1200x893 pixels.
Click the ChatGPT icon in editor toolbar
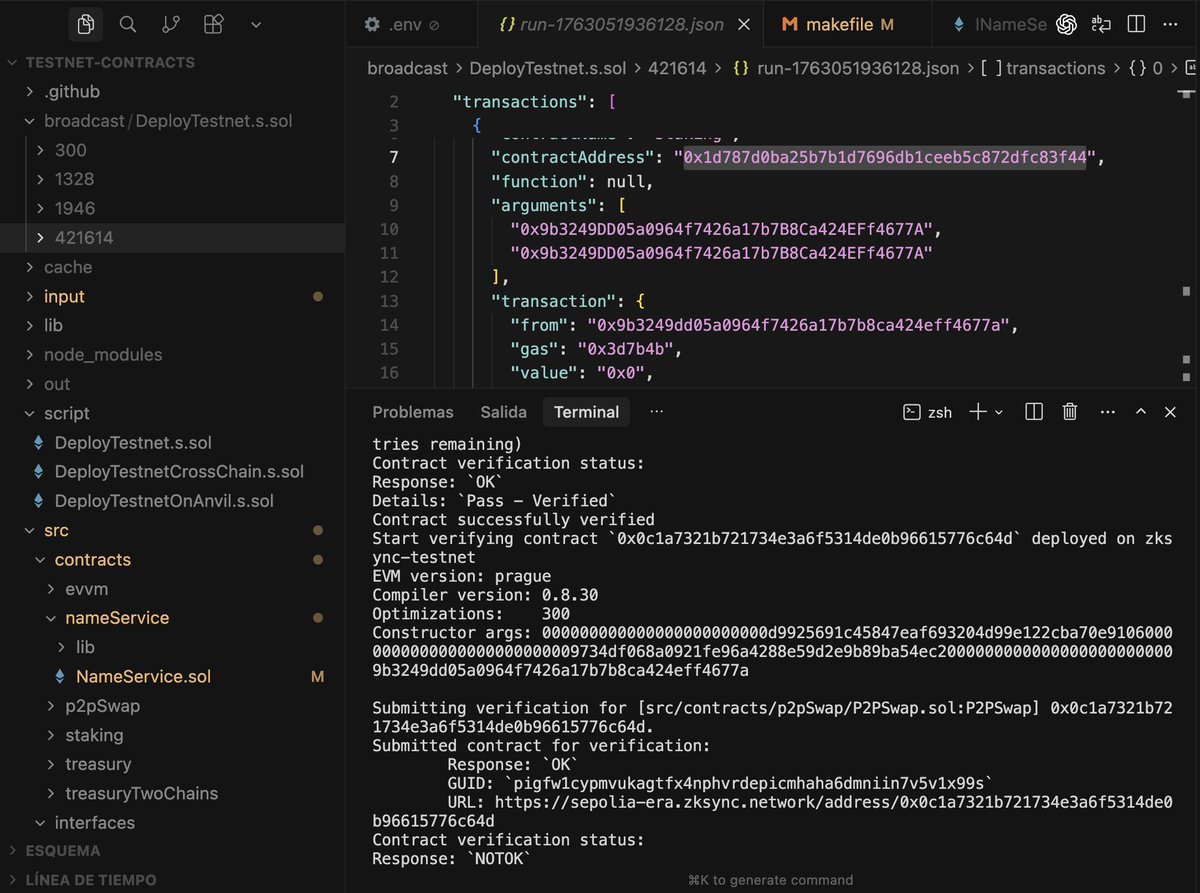tap(1066, 24)
